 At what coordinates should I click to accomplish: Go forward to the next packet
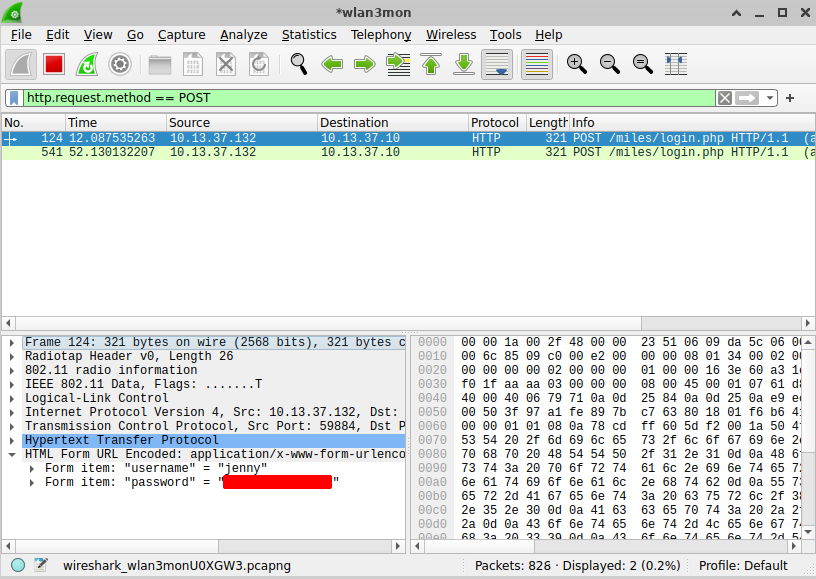click(365, 65)
